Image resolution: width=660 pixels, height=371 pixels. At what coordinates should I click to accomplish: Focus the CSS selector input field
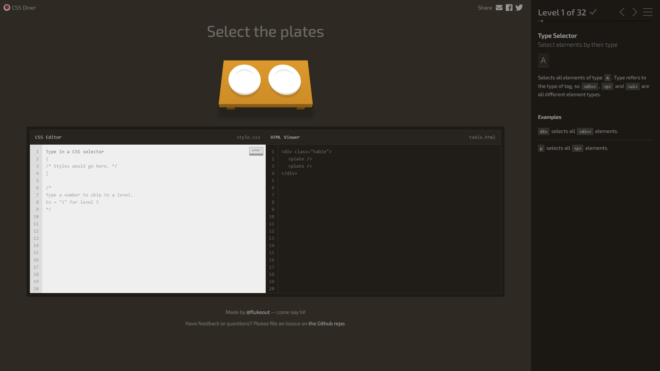145,152
